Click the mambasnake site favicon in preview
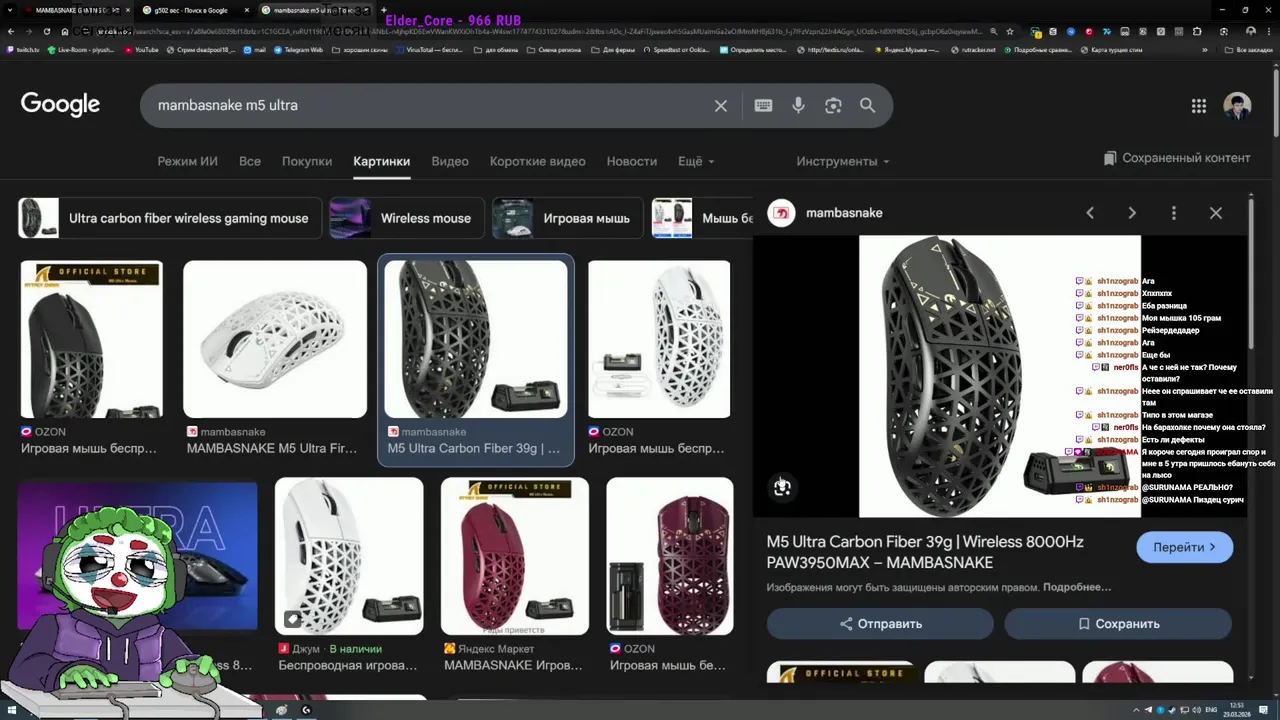1280x720 pixels. (x=781, y=213)
